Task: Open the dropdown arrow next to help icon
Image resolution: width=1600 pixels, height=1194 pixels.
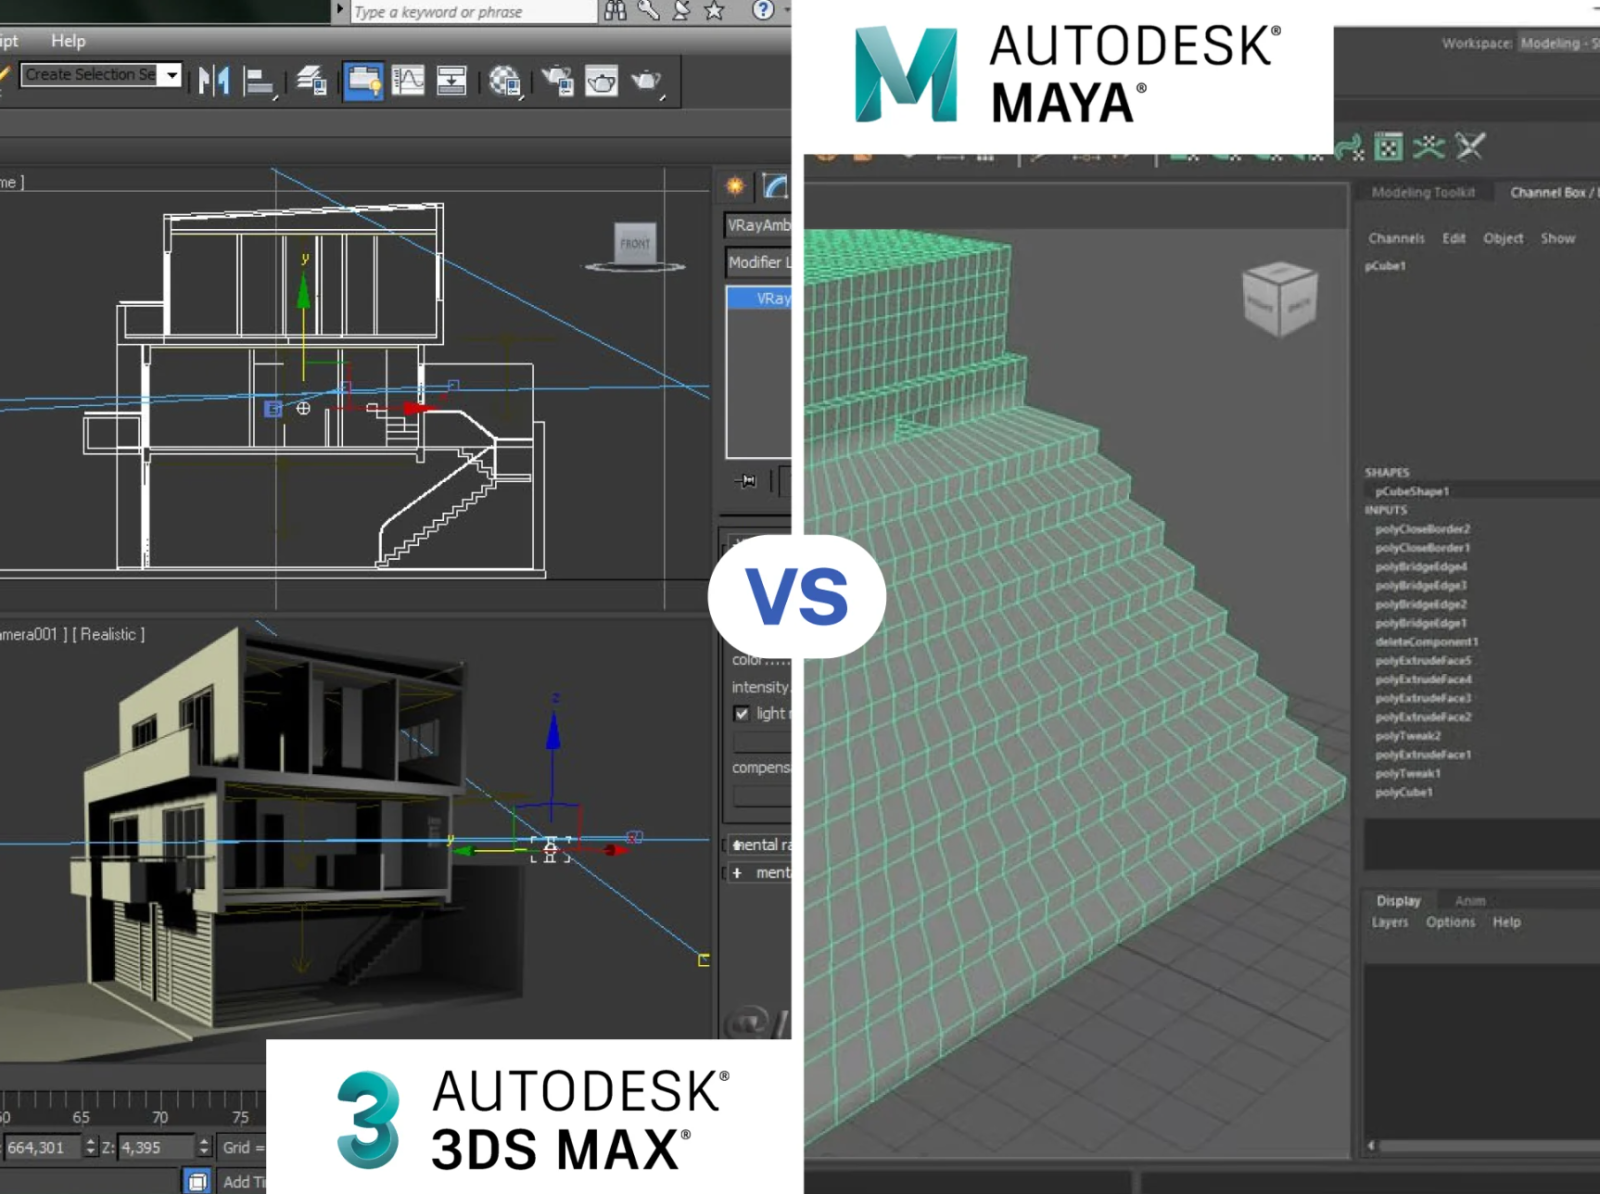Action: coord(786,10)
